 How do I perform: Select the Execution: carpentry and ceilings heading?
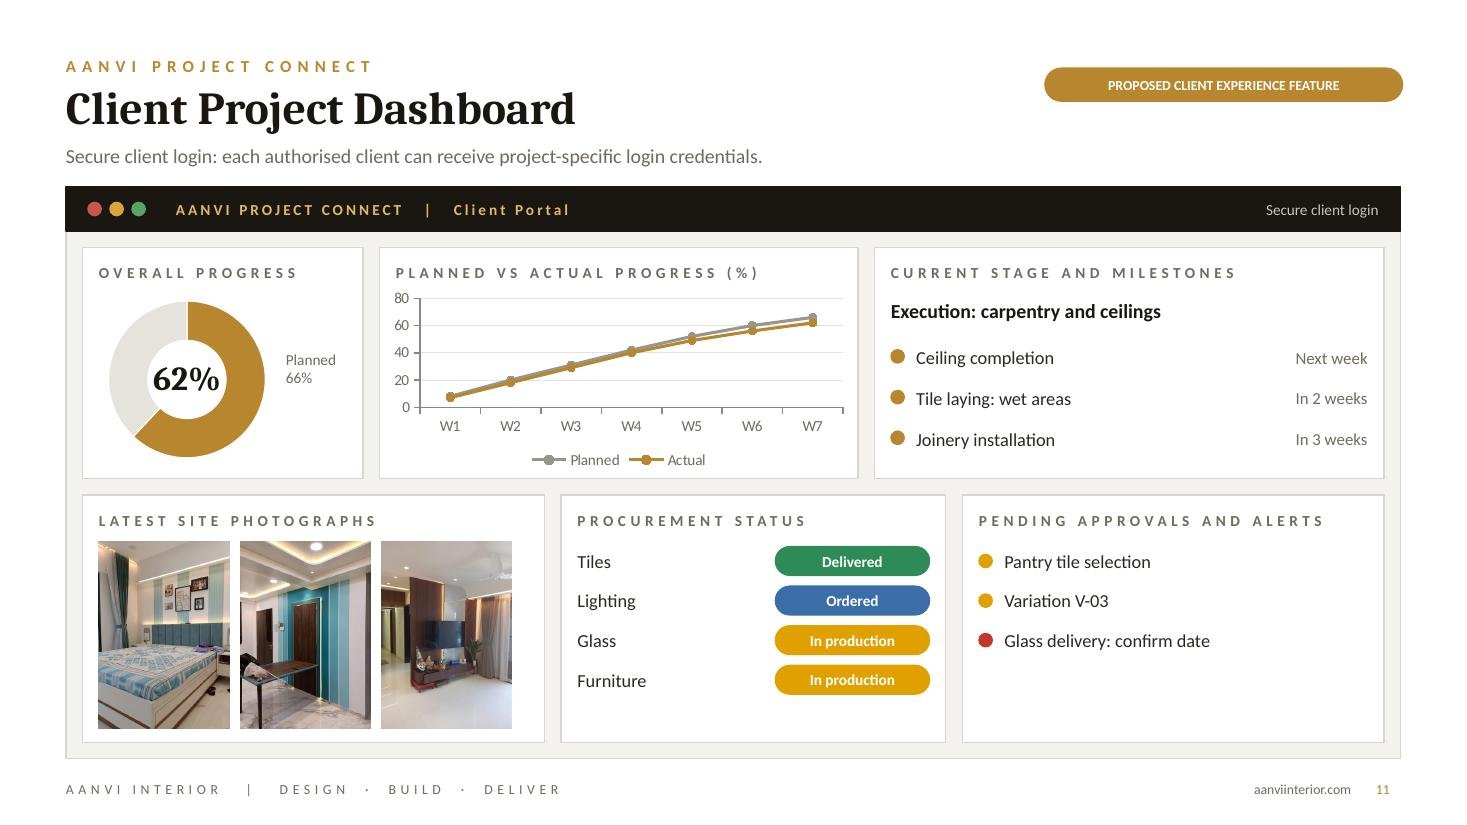pos(1025,312)
